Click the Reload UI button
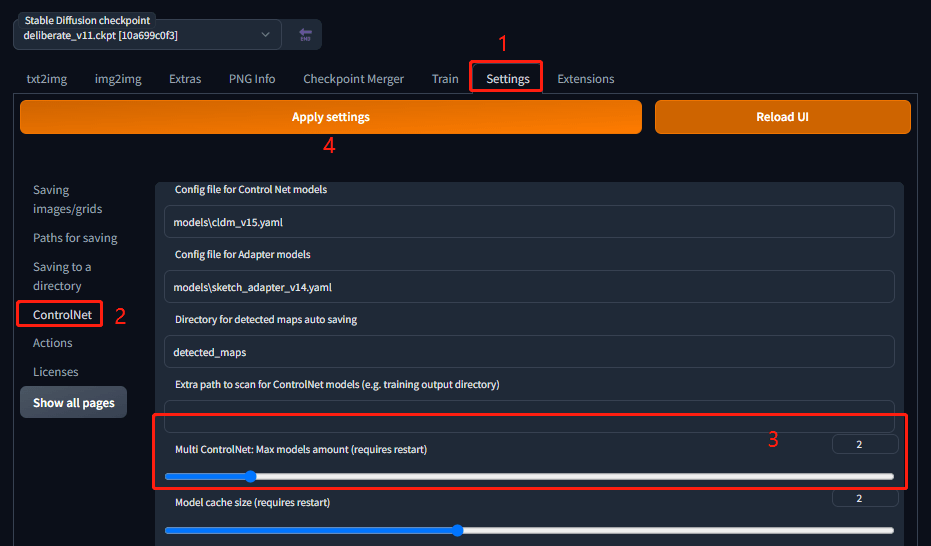This screenshot has height=546, width=931. [783, 117]
